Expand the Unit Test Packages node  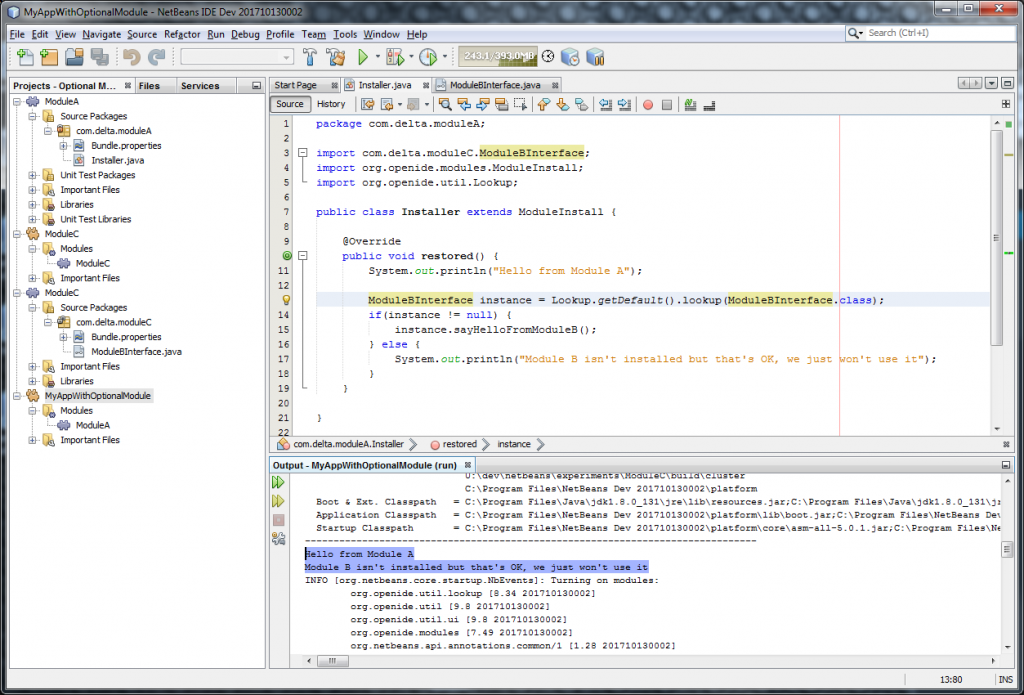33,175
